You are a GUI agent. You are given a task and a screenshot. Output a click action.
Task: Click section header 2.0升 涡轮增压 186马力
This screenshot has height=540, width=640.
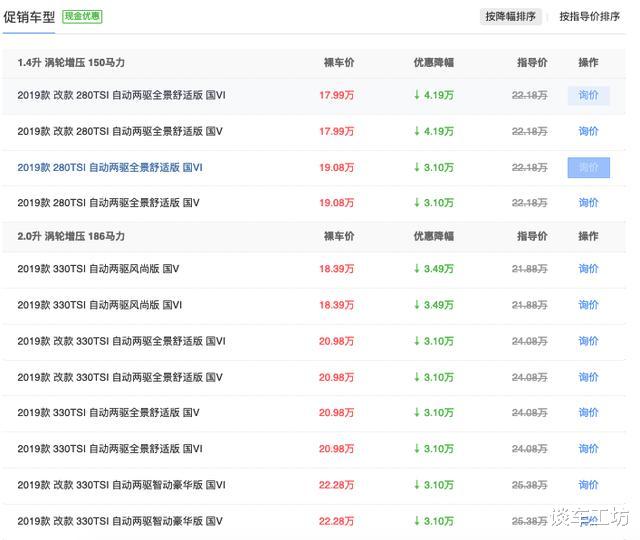(71, 236)
